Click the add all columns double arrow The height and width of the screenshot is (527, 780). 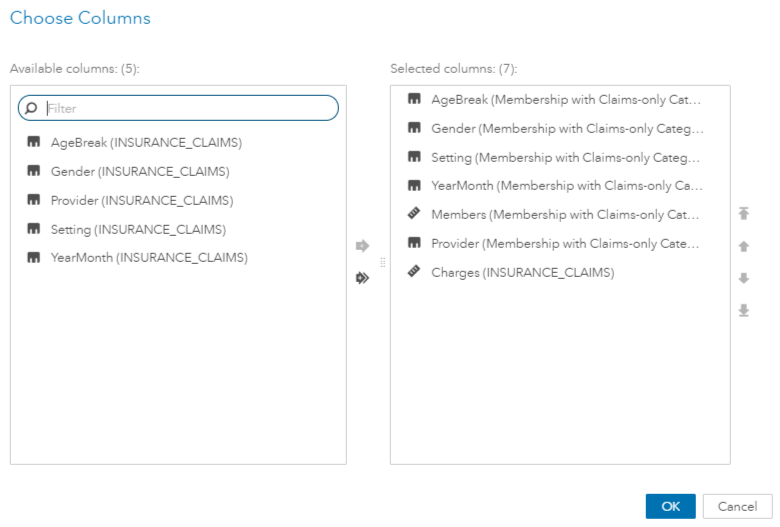pos(362,278)
